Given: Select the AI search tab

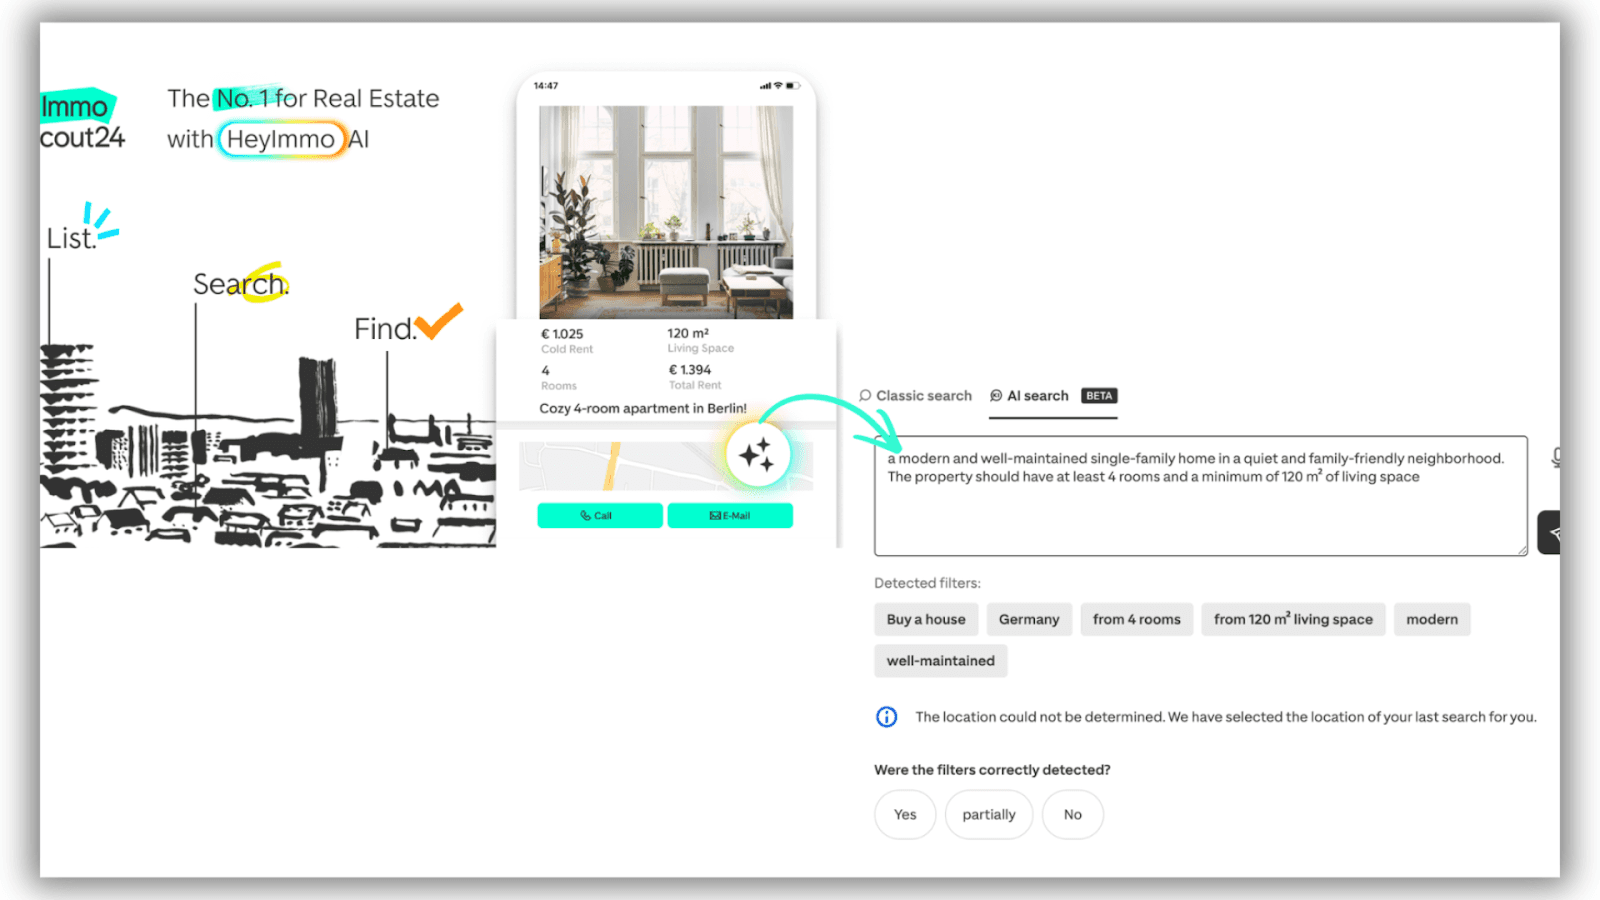Looking at the screenshot, I should coord(1053,396).
